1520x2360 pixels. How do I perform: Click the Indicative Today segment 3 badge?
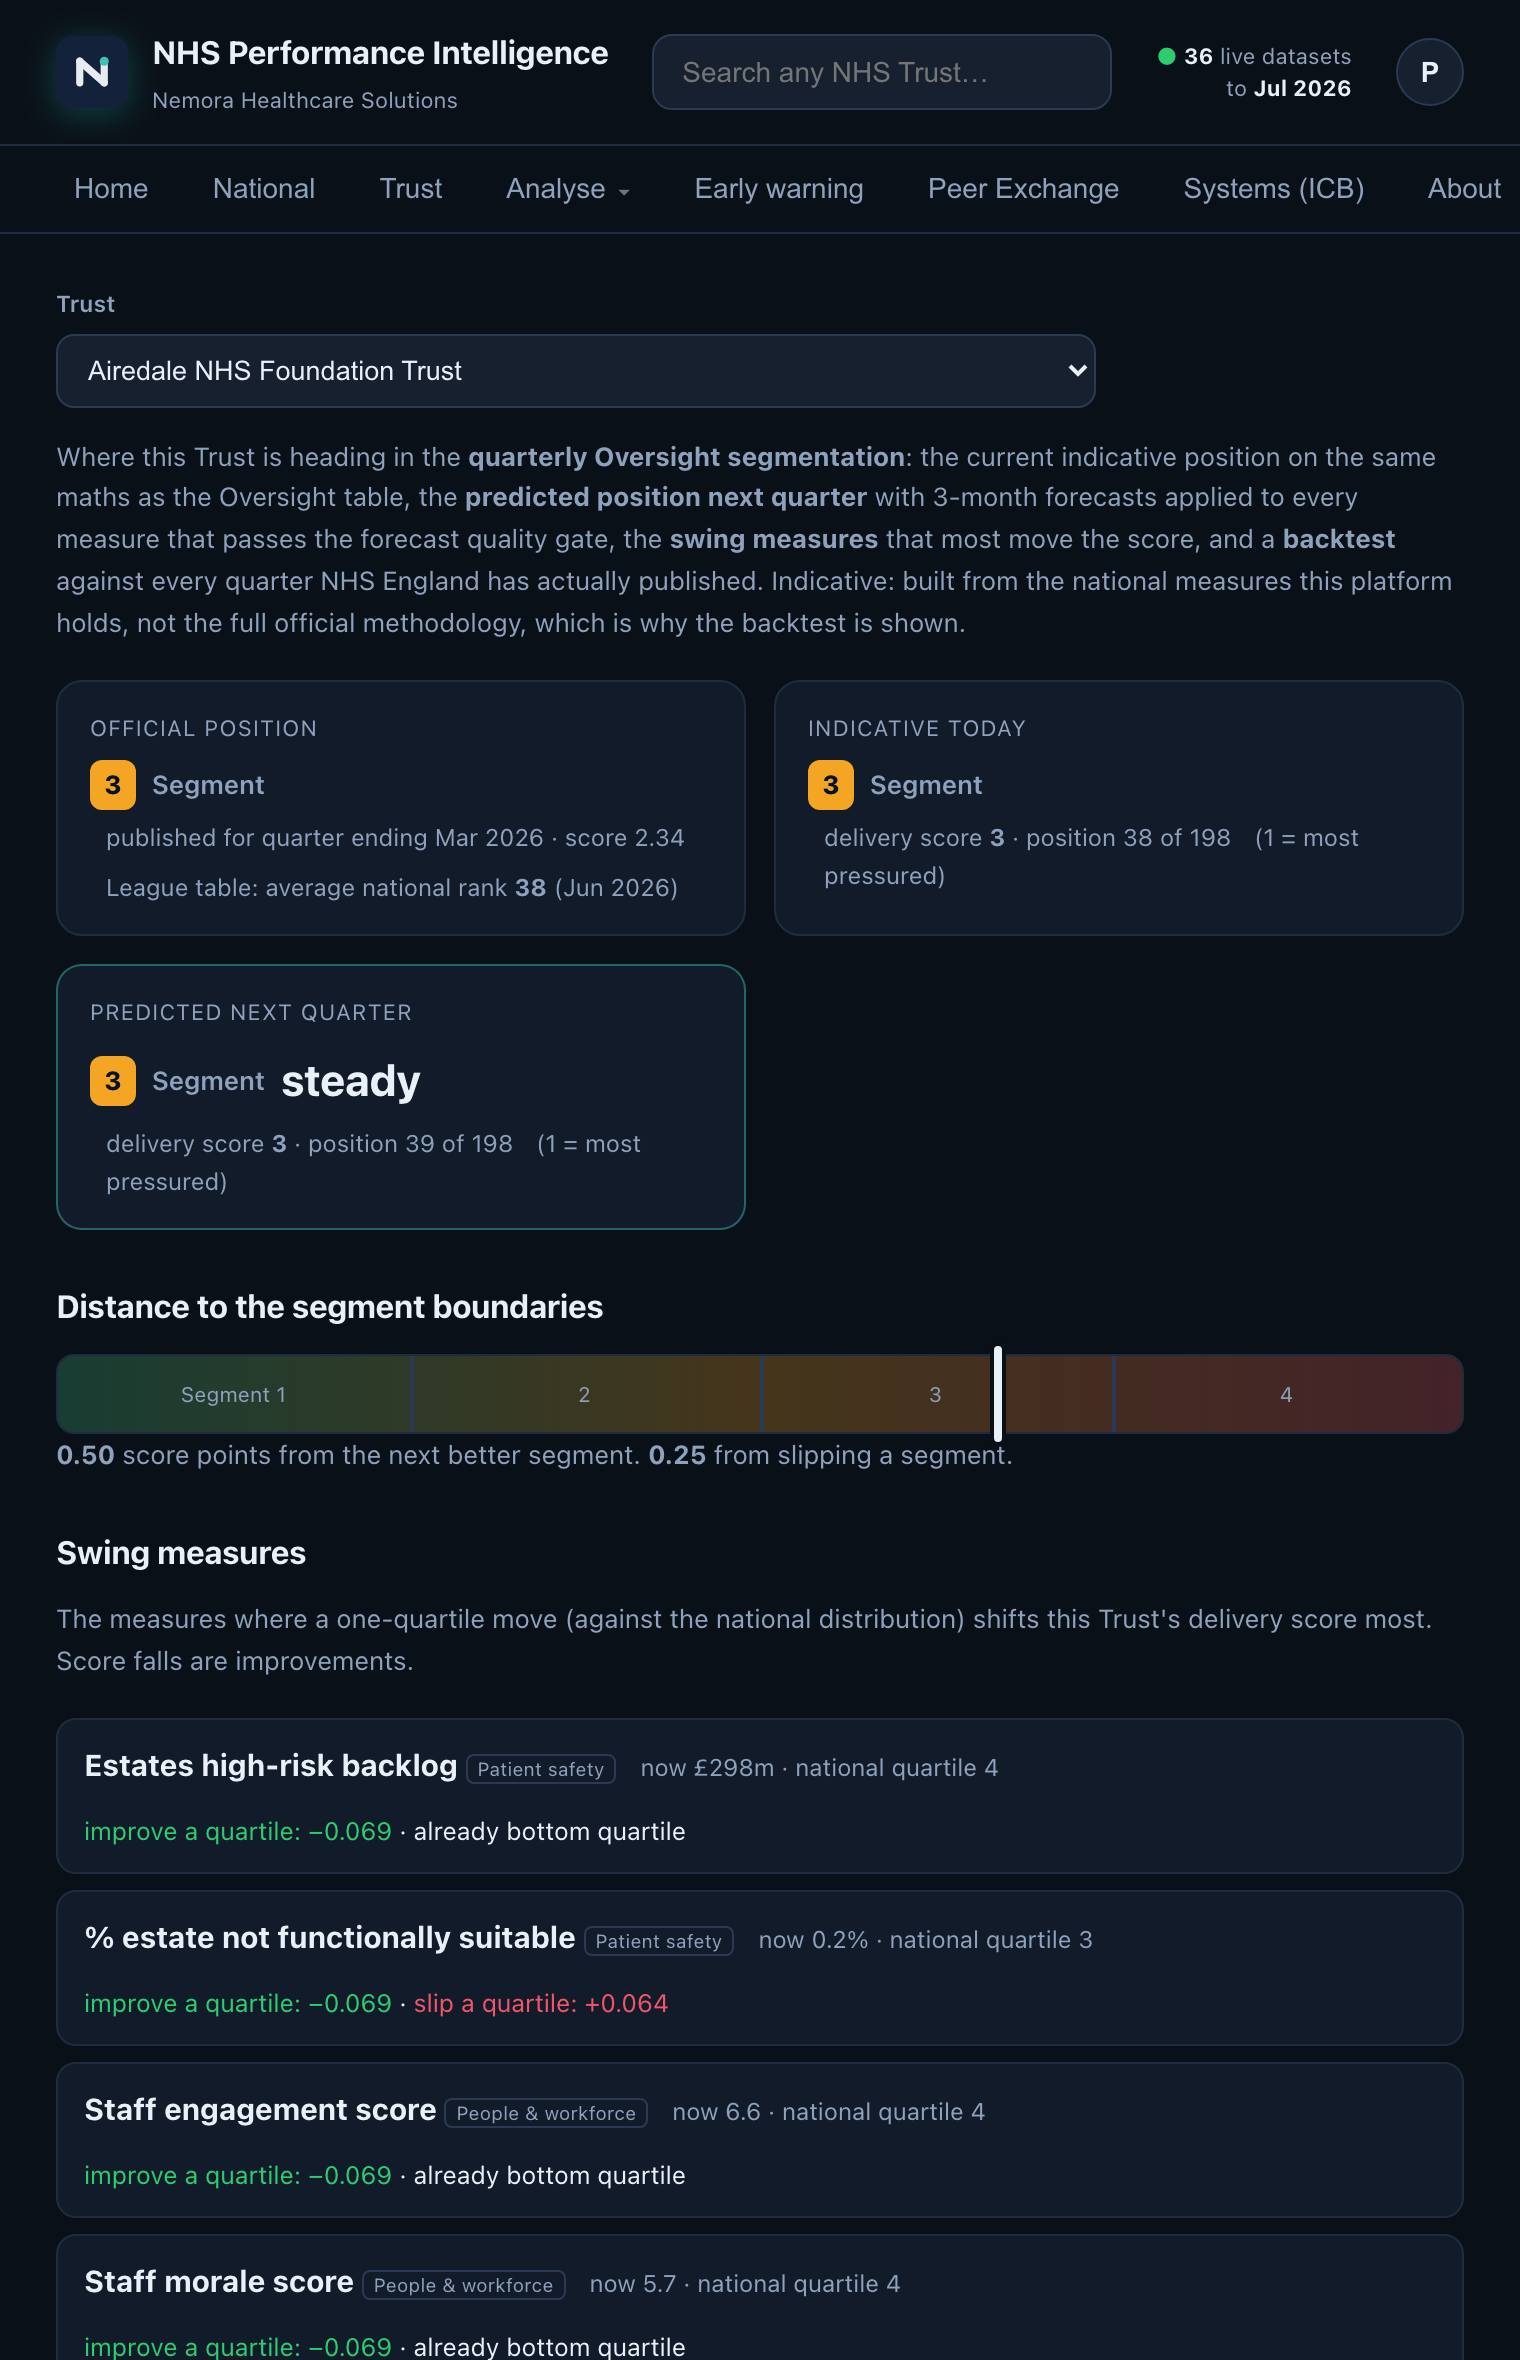point(831,785)
